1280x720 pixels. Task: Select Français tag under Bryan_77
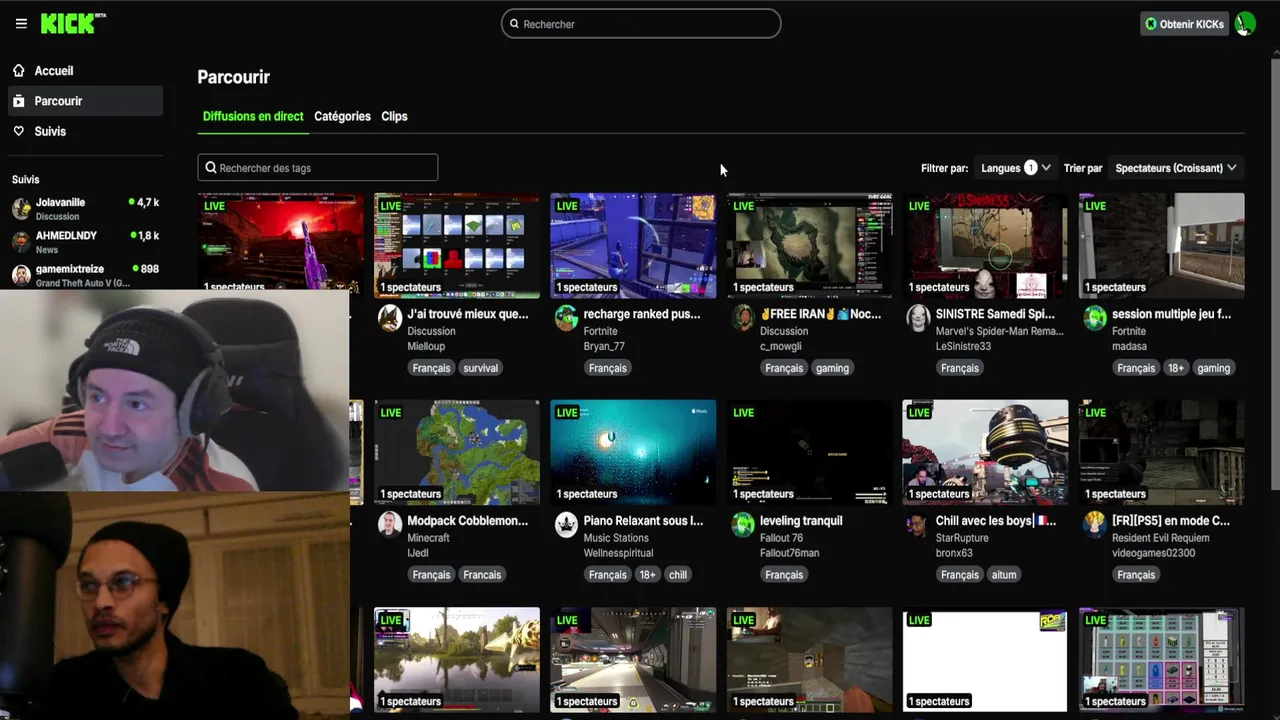pyautogui.click(x=608, y=368)
